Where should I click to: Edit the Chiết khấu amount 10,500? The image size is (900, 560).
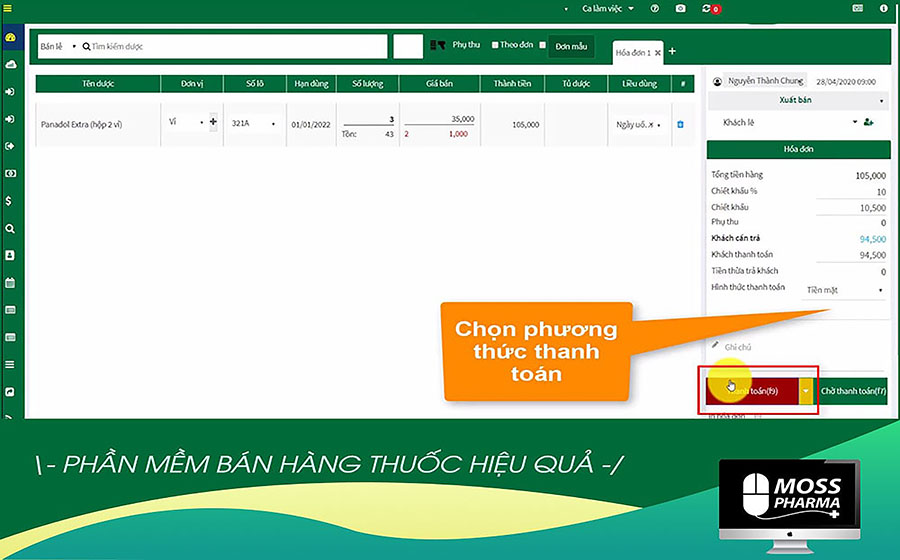[851, 208]
